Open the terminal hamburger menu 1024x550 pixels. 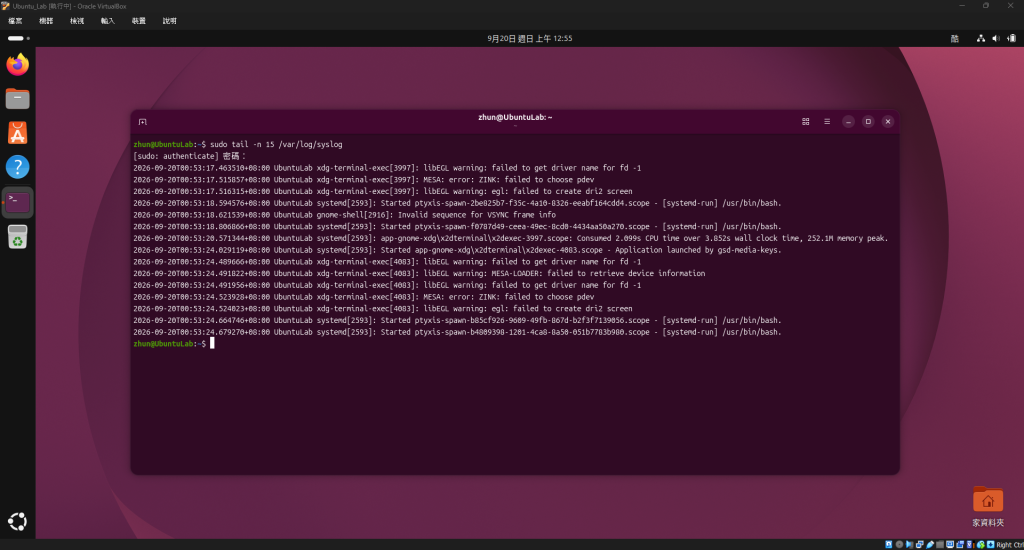827,121
